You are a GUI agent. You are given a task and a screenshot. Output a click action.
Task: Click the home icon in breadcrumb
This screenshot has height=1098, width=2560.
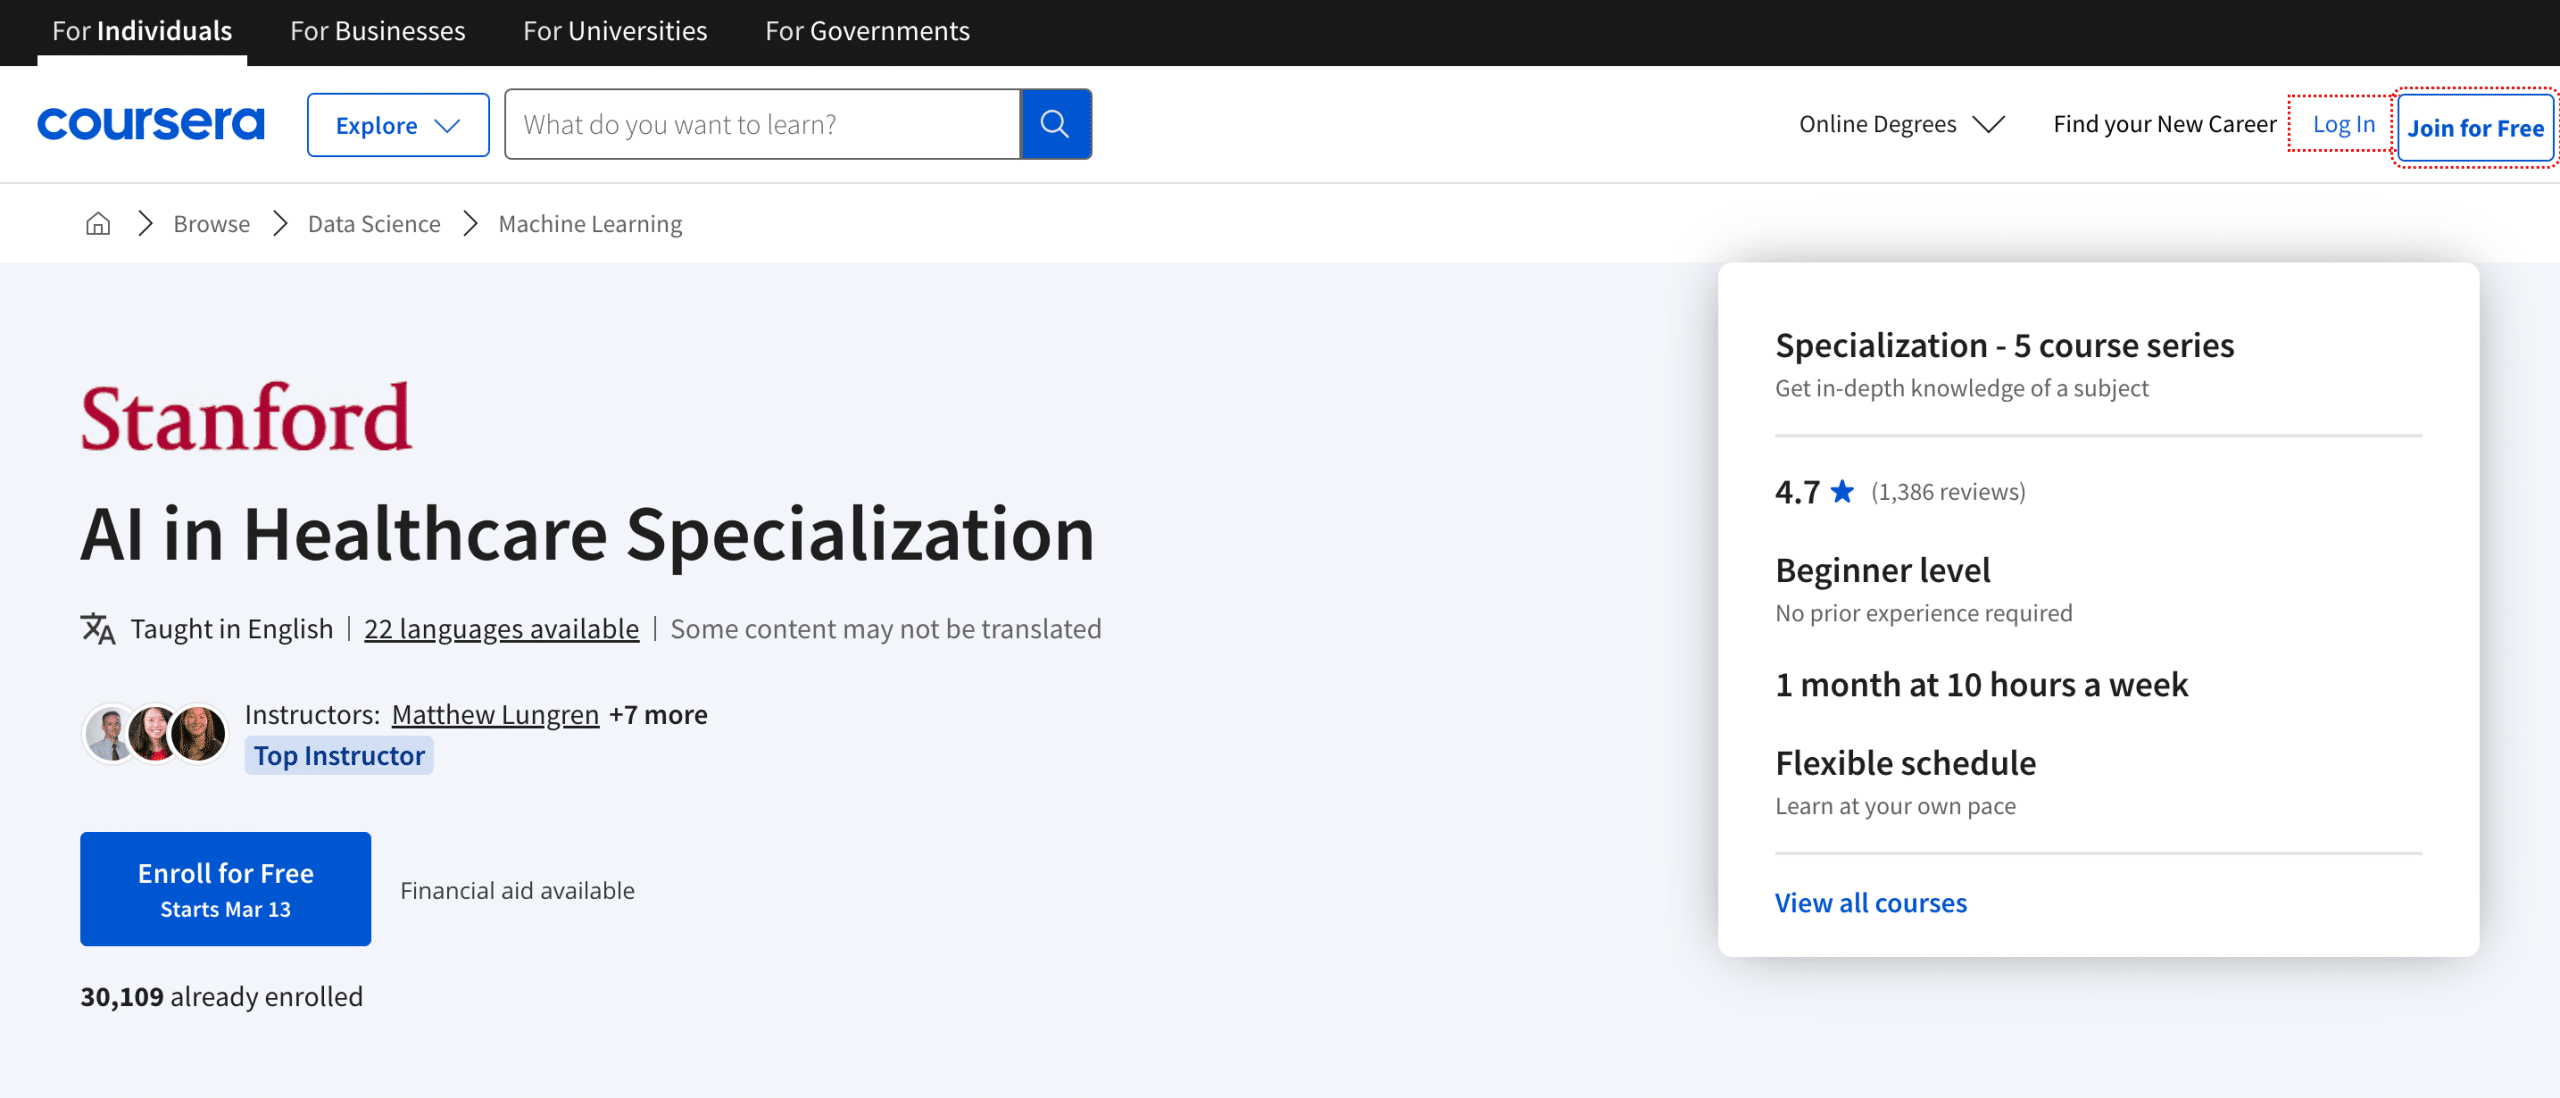point(98,223)
